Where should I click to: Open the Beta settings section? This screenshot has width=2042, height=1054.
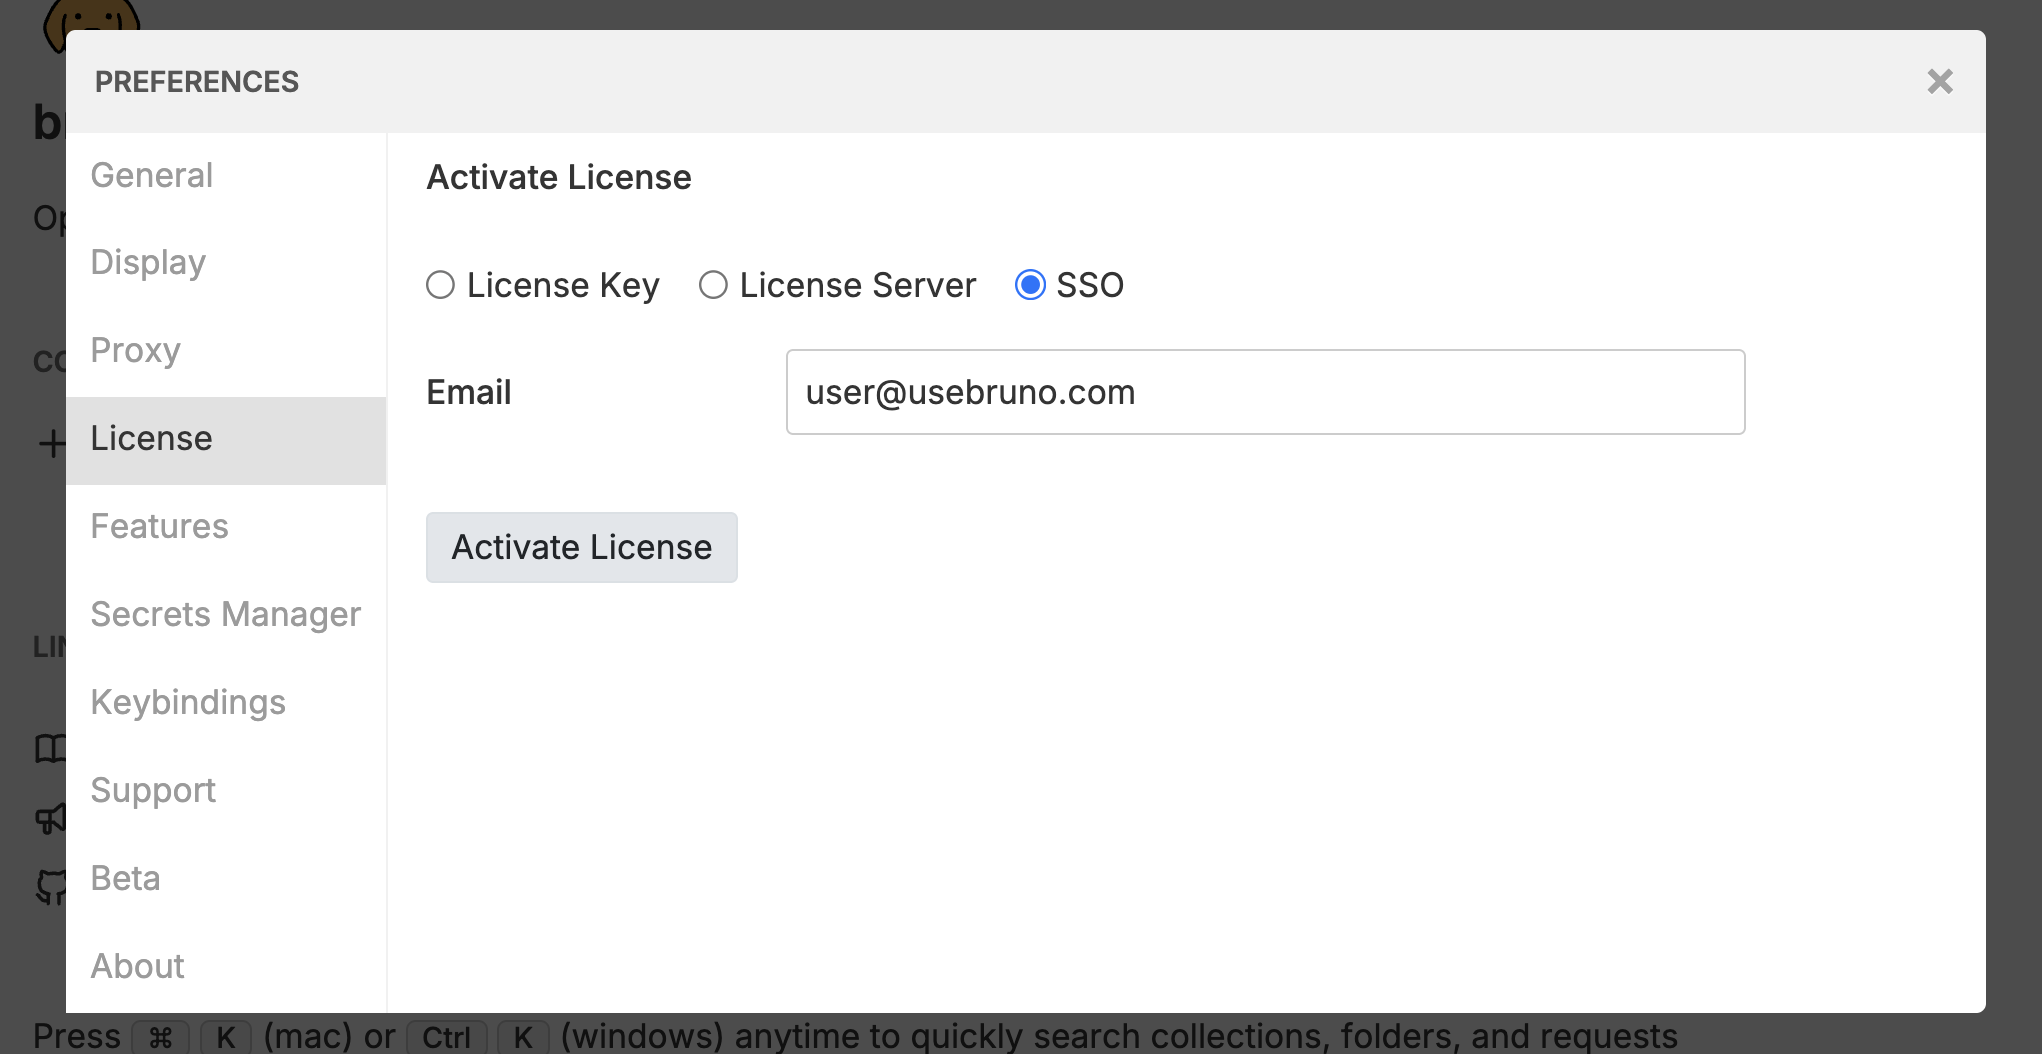(x=124, y=878)
